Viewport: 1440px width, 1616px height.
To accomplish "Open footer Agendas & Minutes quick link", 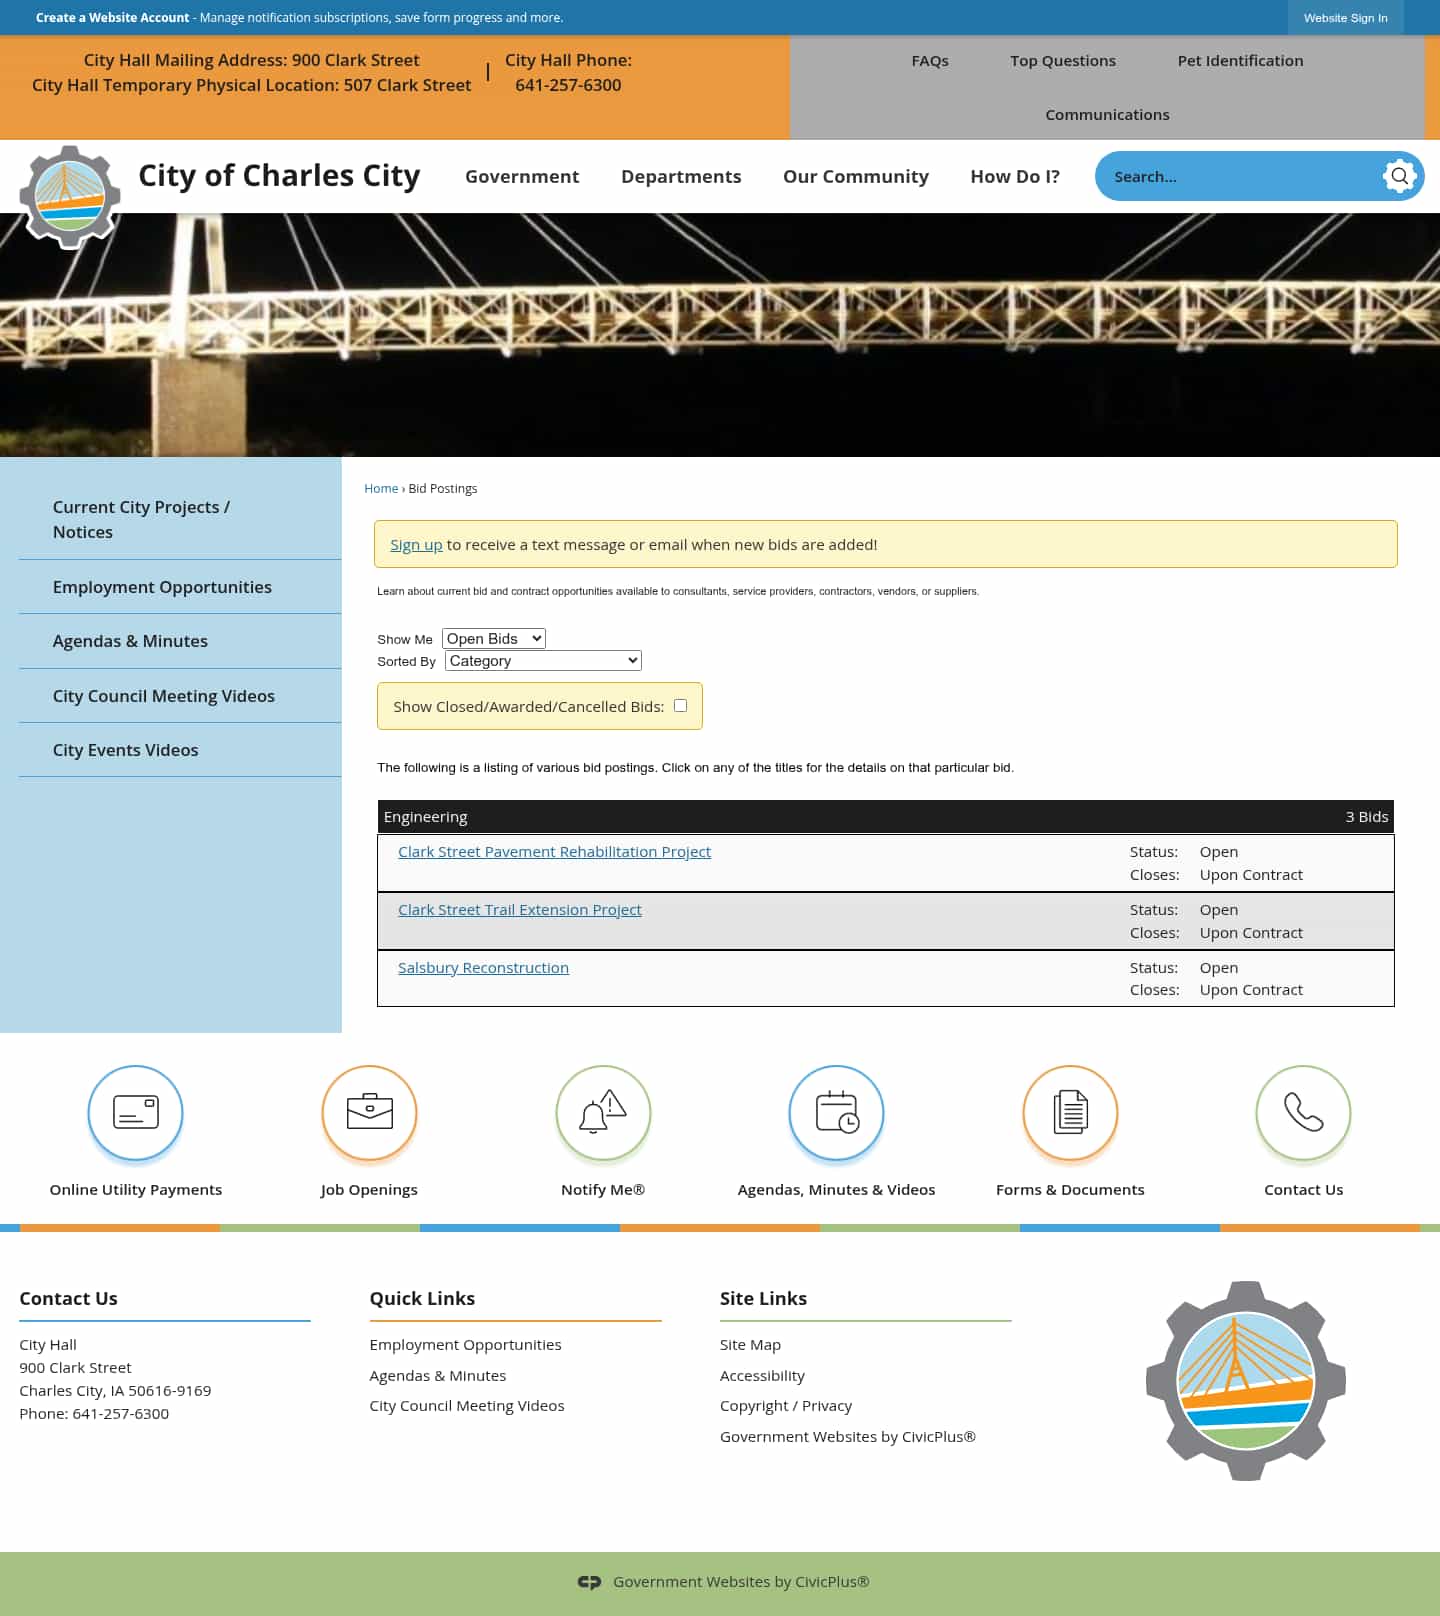I will [x=438, y=1376].
